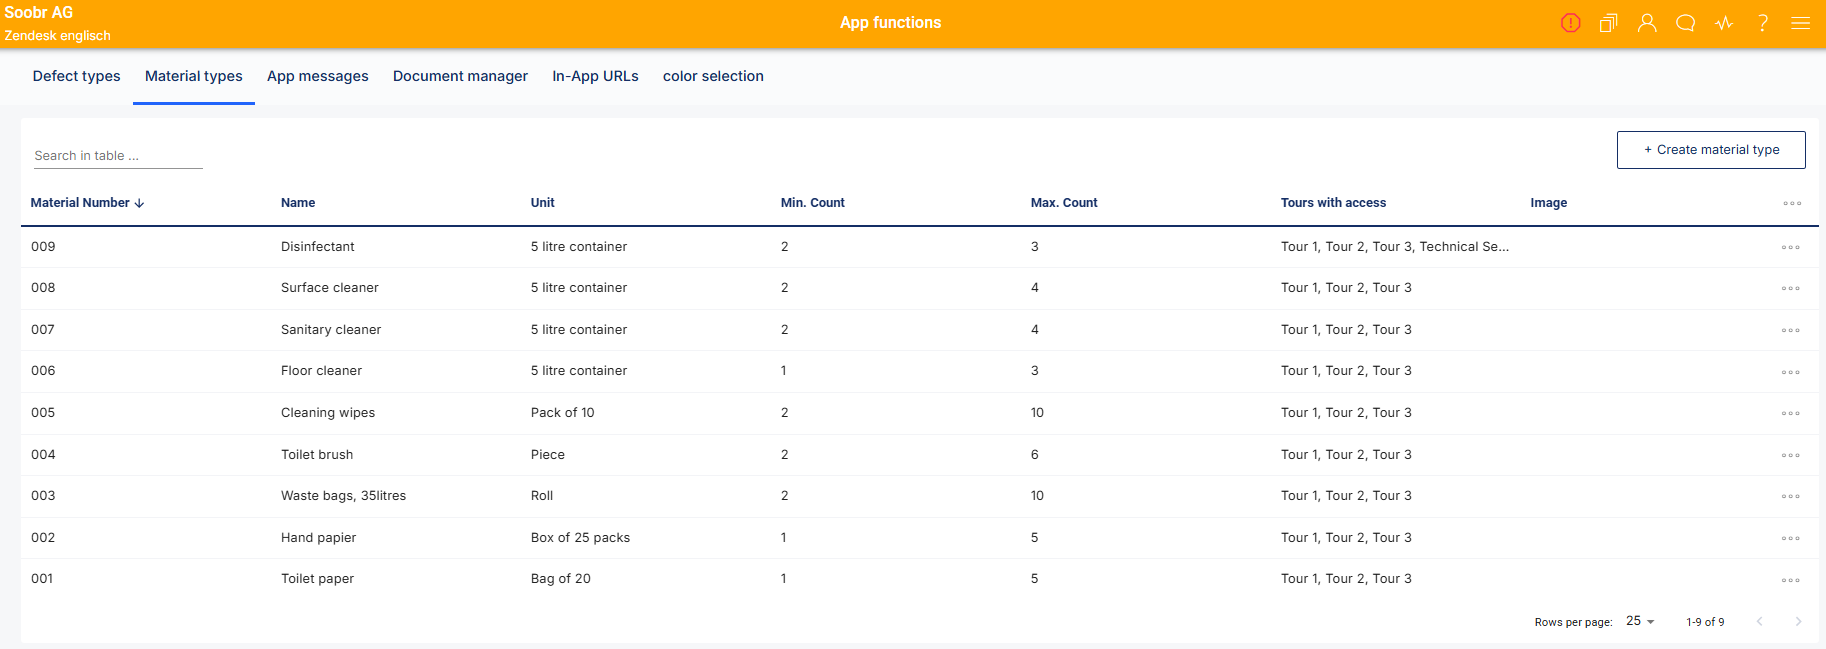
Task: Click the Search in table field
Action: click(x=117, y=156)
